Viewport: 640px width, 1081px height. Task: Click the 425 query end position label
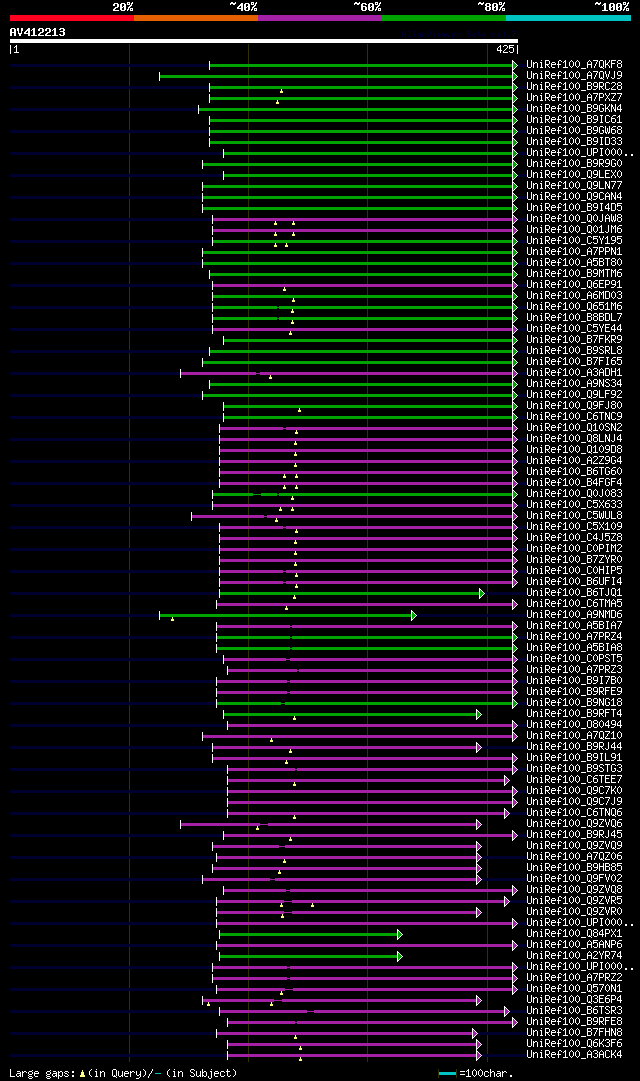[505, 50]
